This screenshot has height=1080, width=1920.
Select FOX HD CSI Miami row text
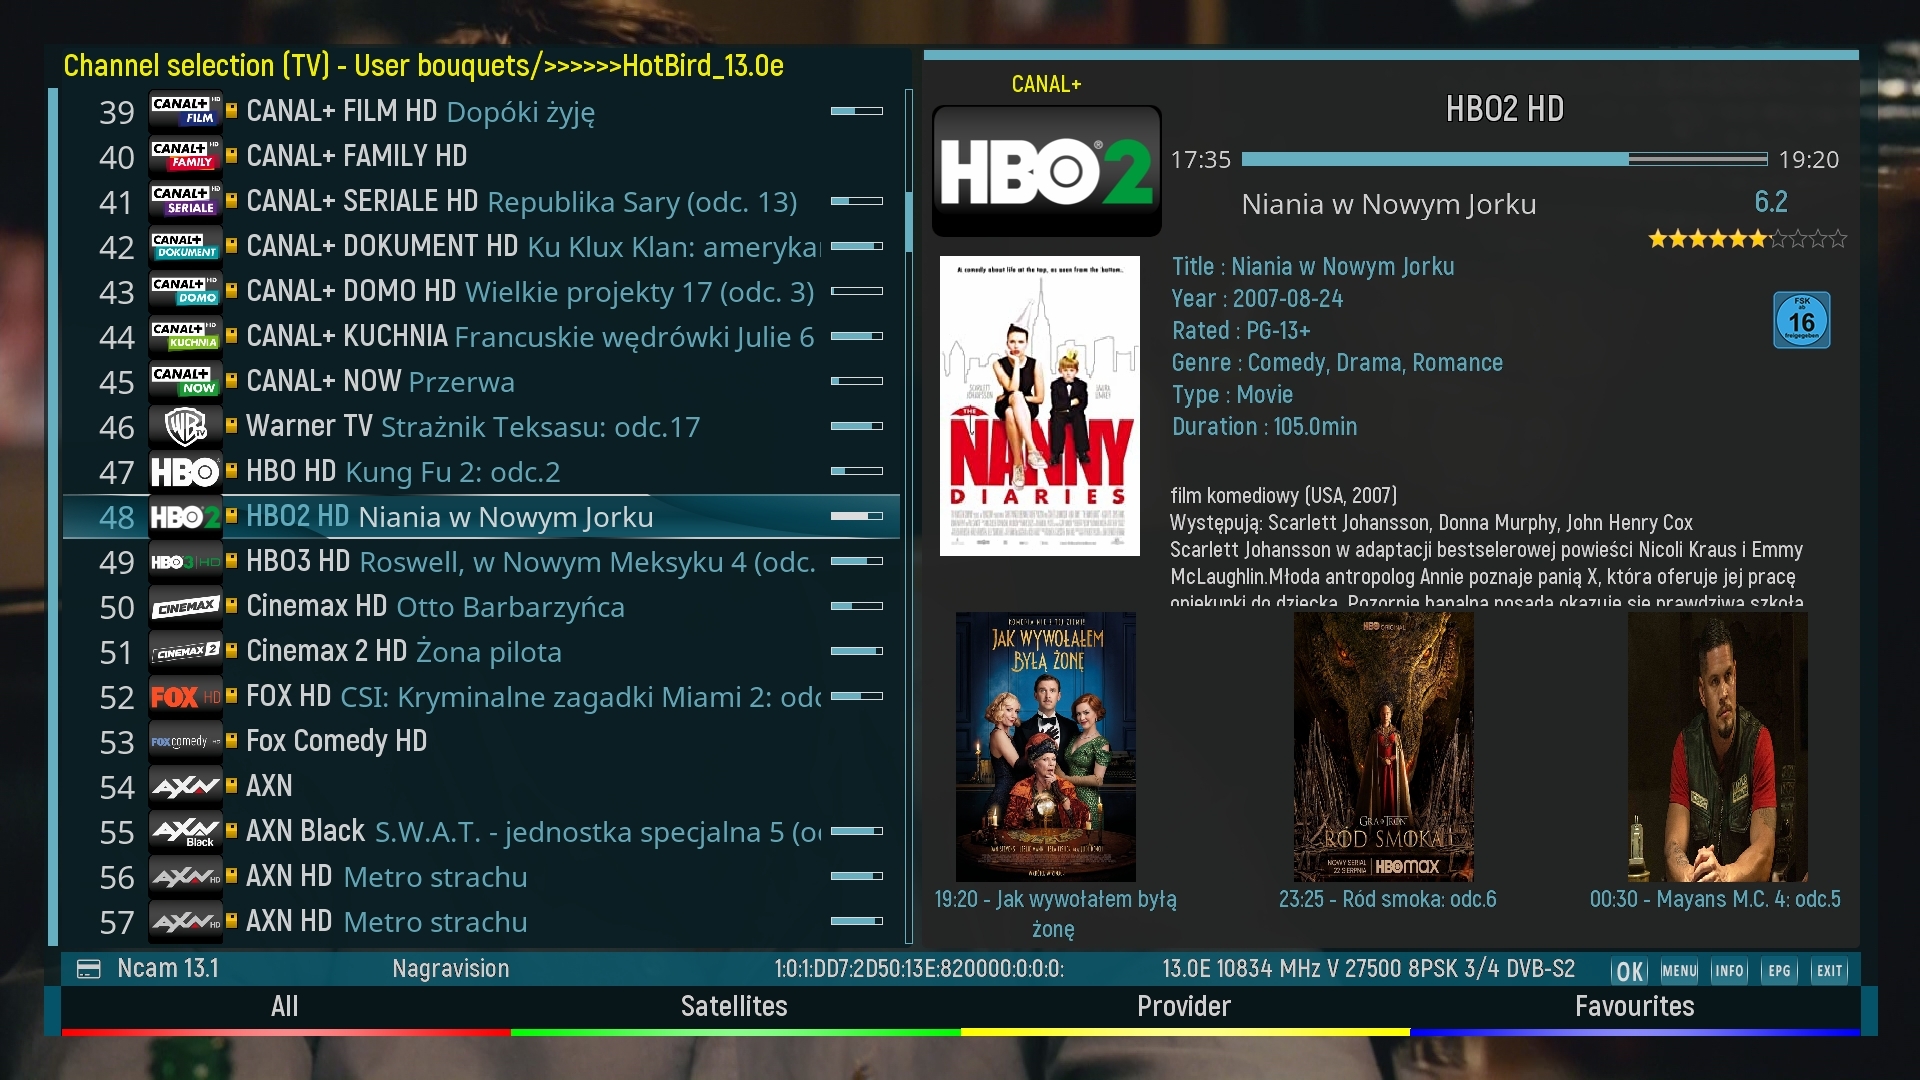(534, 697)
